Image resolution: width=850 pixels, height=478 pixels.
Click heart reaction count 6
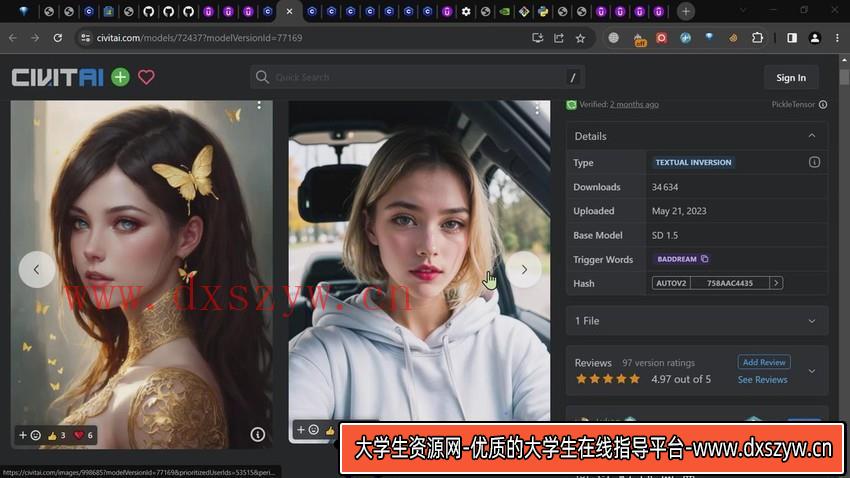point(83,435)
